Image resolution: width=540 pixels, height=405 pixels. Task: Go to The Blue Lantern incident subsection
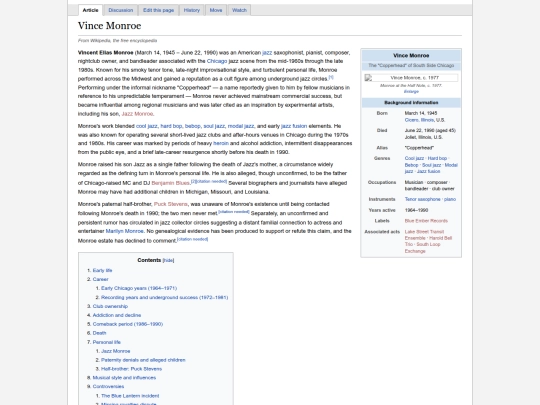[130, 396]
